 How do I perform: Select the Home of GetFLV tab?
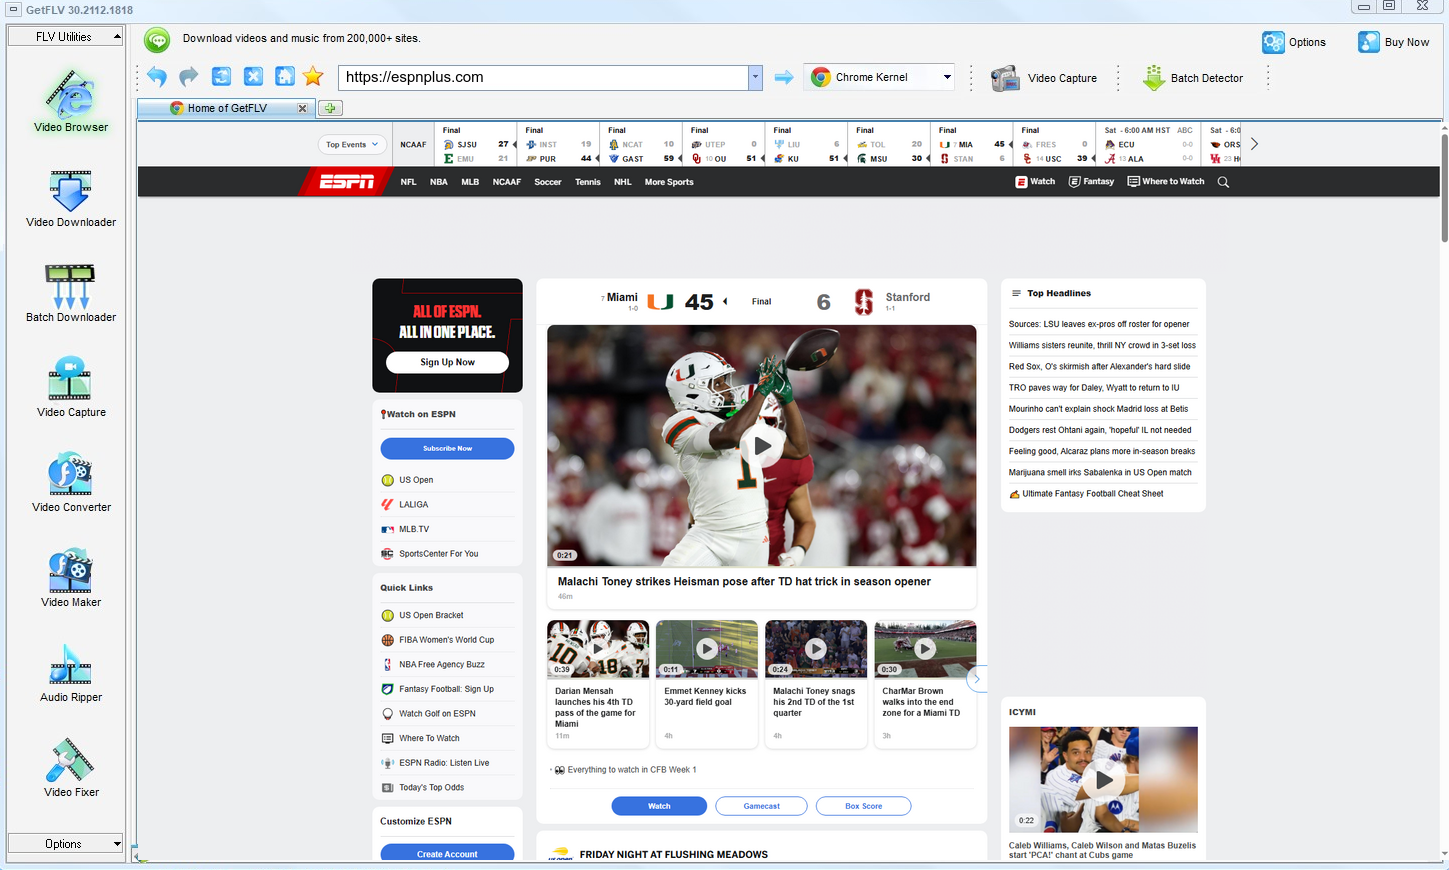pyautogui.click(x=227, y=108)
